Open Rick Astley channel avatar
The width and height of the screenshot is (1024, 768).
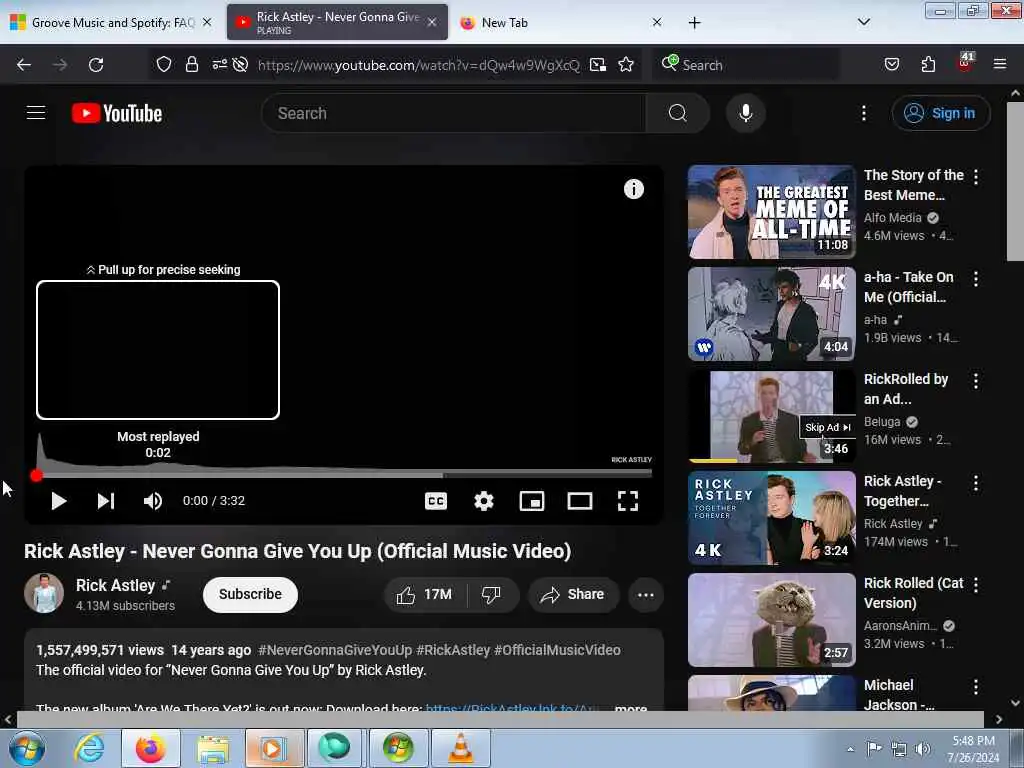[x=44, y=593]
